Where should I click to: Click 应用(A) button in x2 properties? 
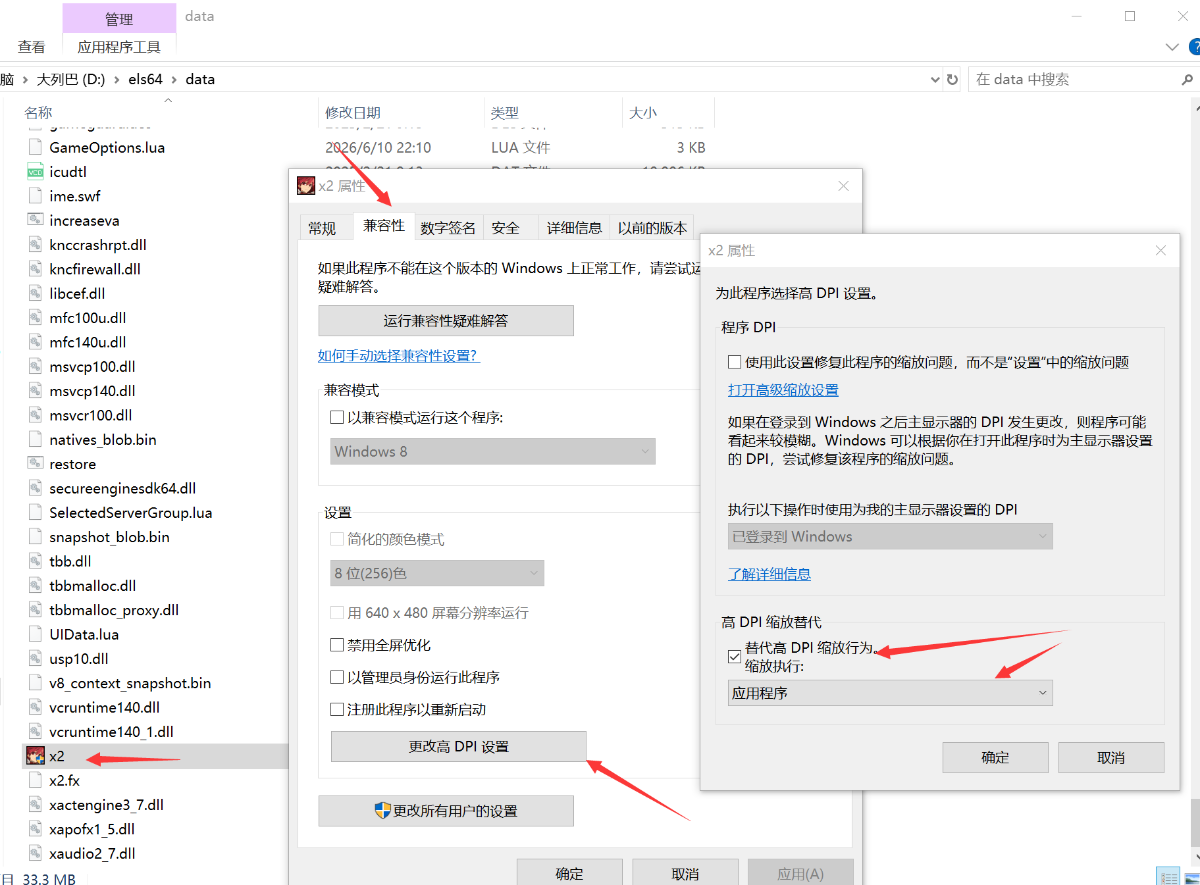pyautogui.click(x=801, y=873)
